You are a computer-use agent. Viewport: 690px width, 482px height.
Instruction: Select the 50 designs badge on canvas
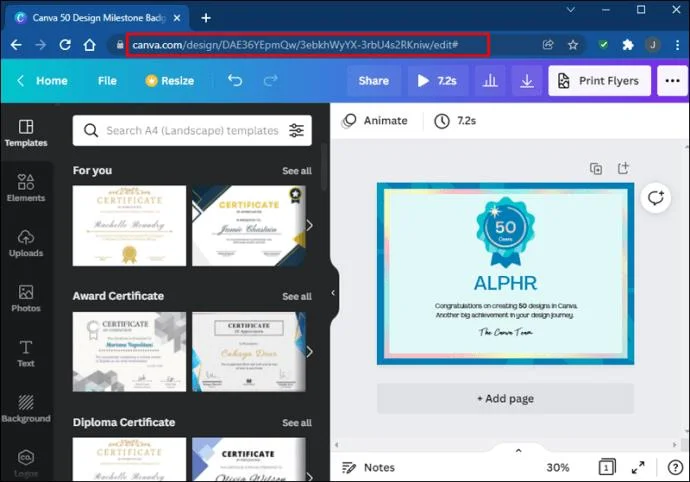click(505, 232)
